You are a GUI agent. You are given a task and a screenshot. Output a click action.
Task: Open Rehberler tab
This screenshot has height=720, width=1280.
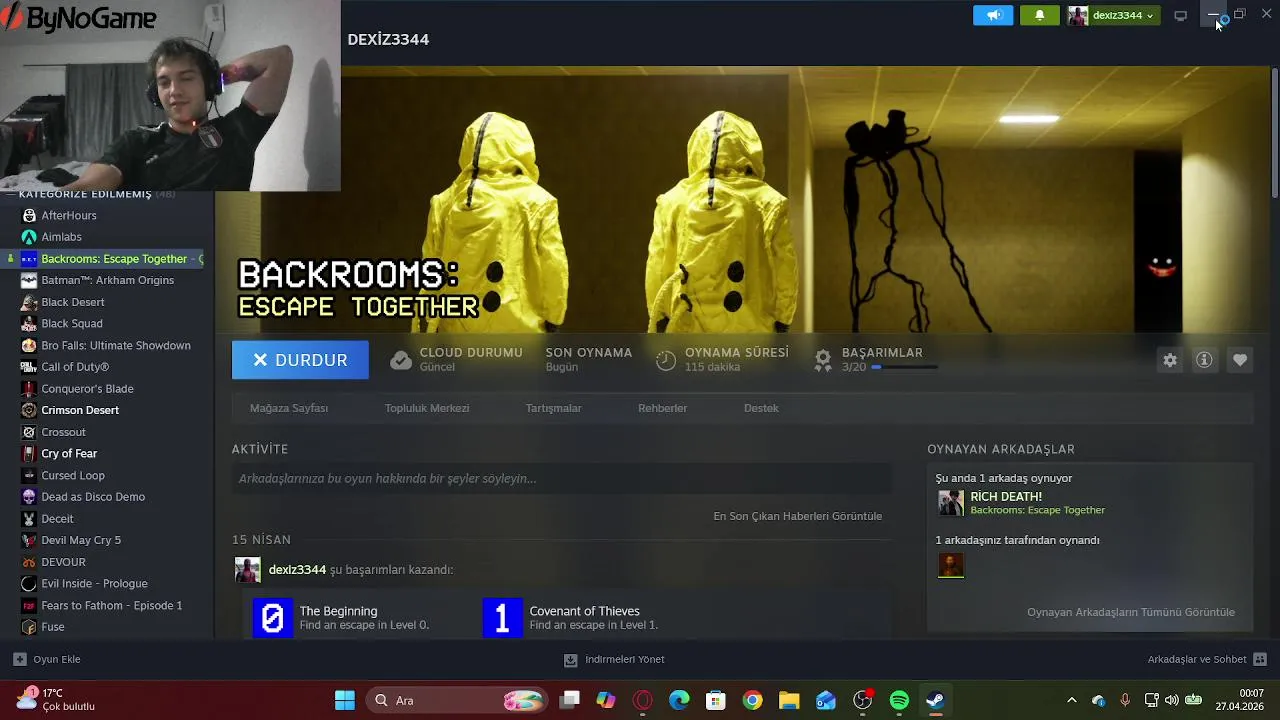pyautogui.click(x=662, y=408)
